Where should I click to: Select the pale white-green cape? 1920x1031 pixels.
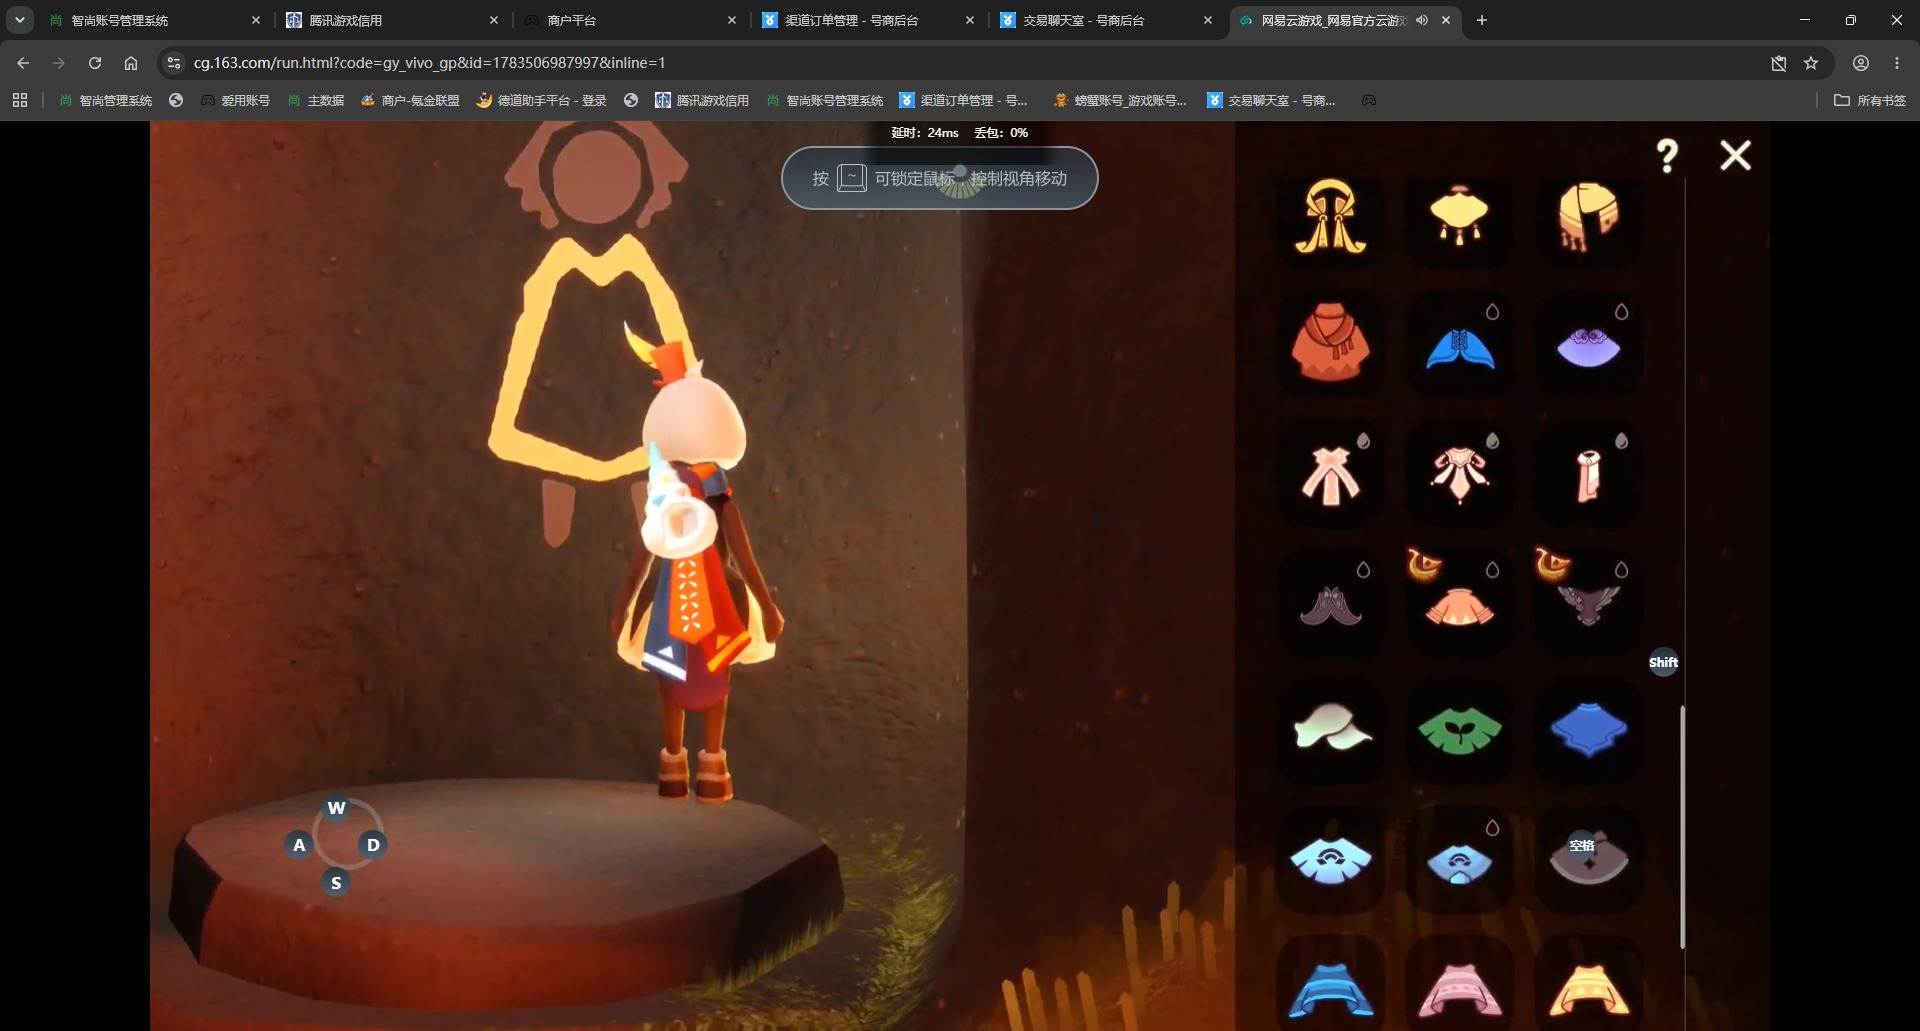point(1331,727)
